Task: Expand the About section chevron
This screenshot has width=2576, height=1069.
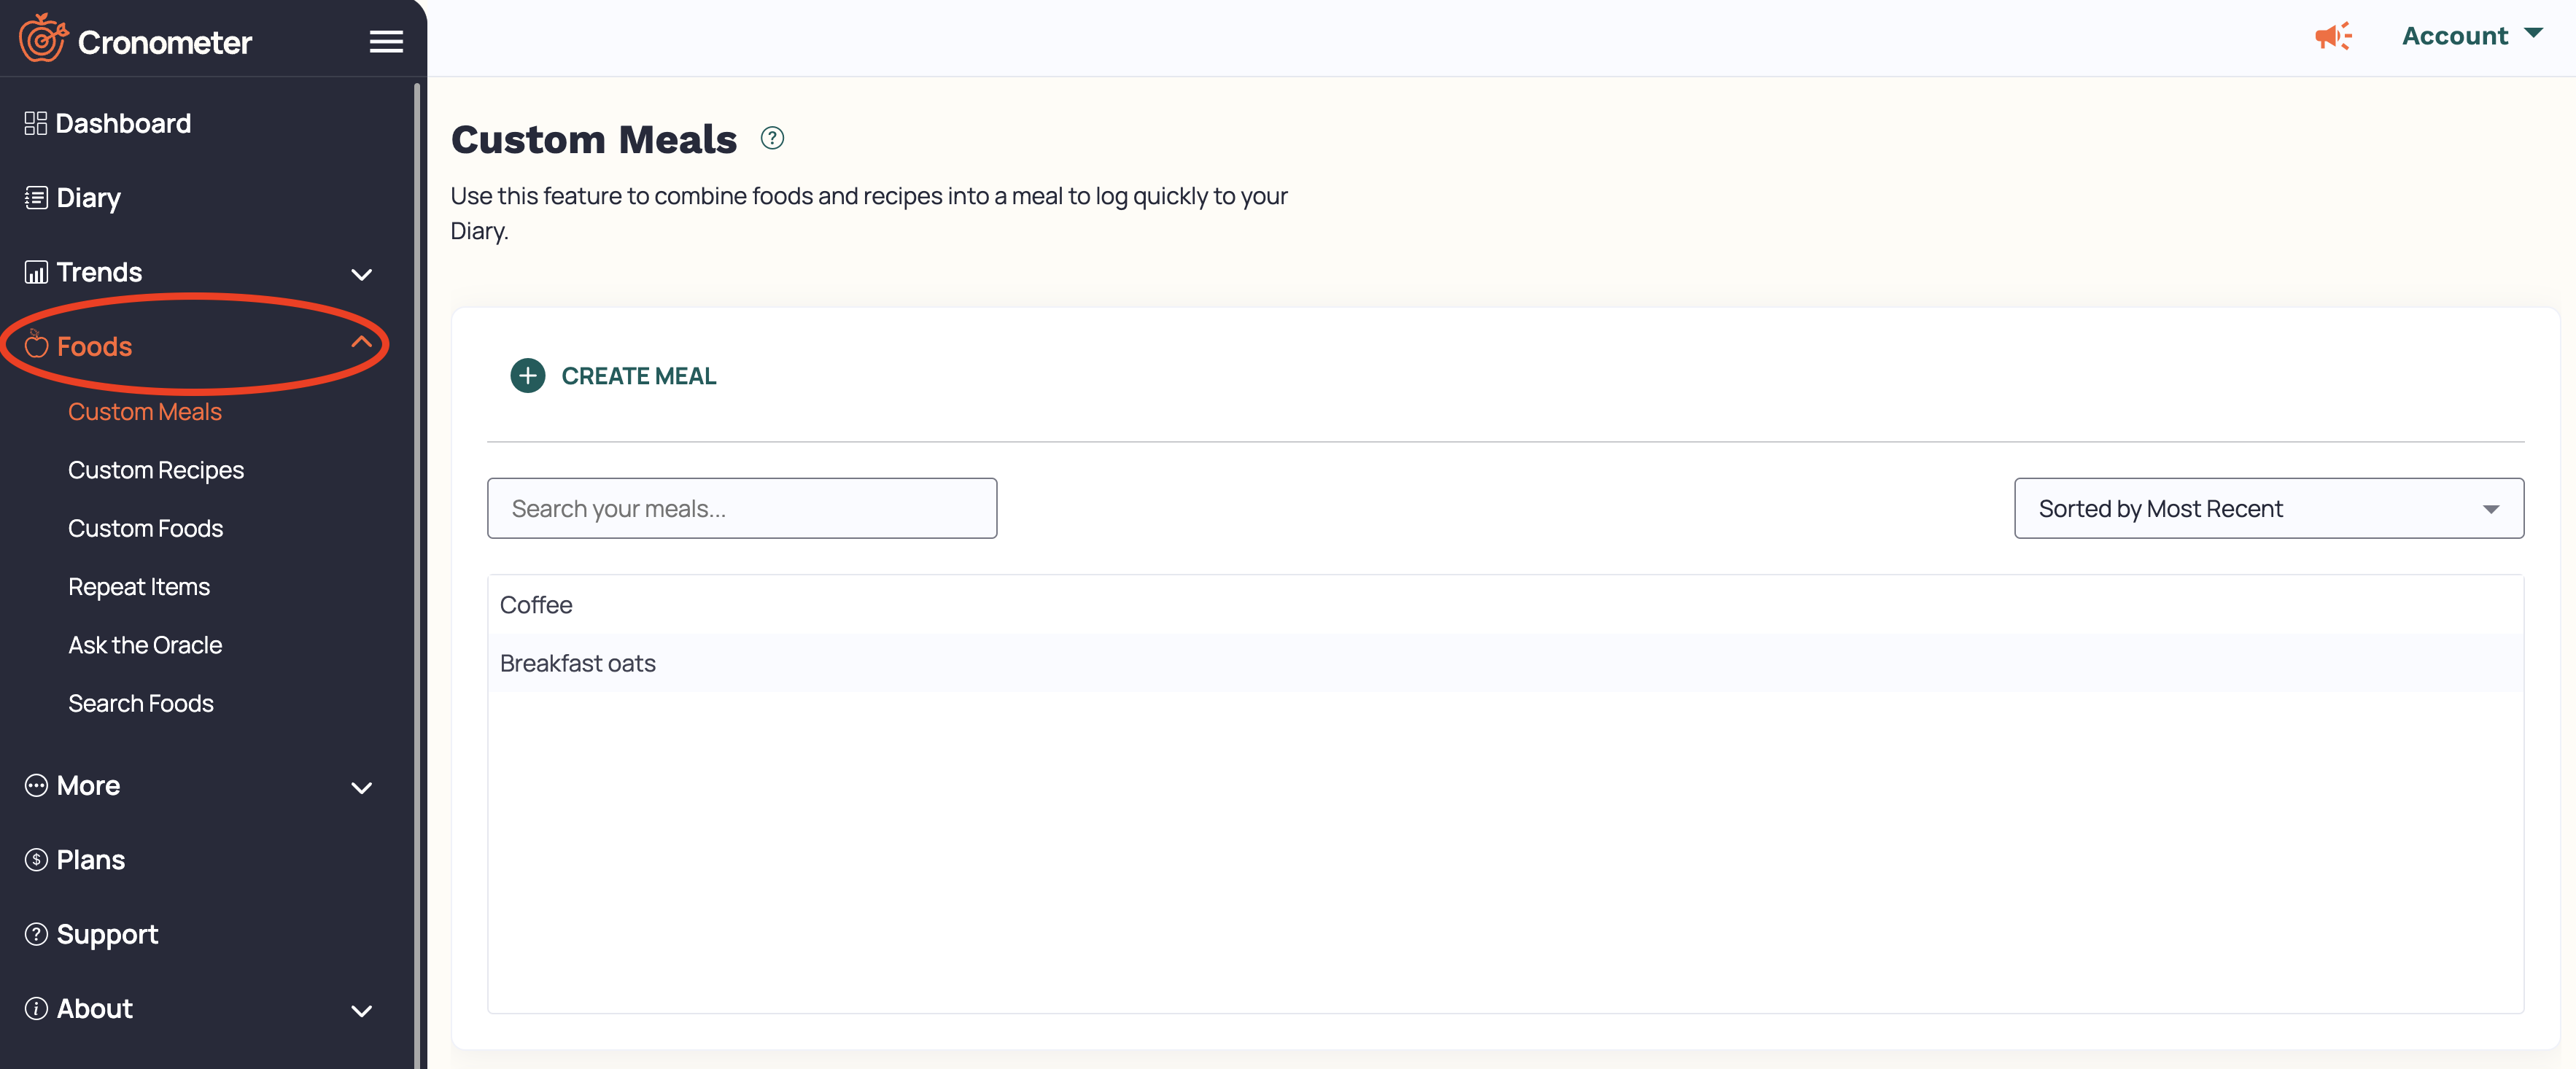Action: tap(362, 1011)
